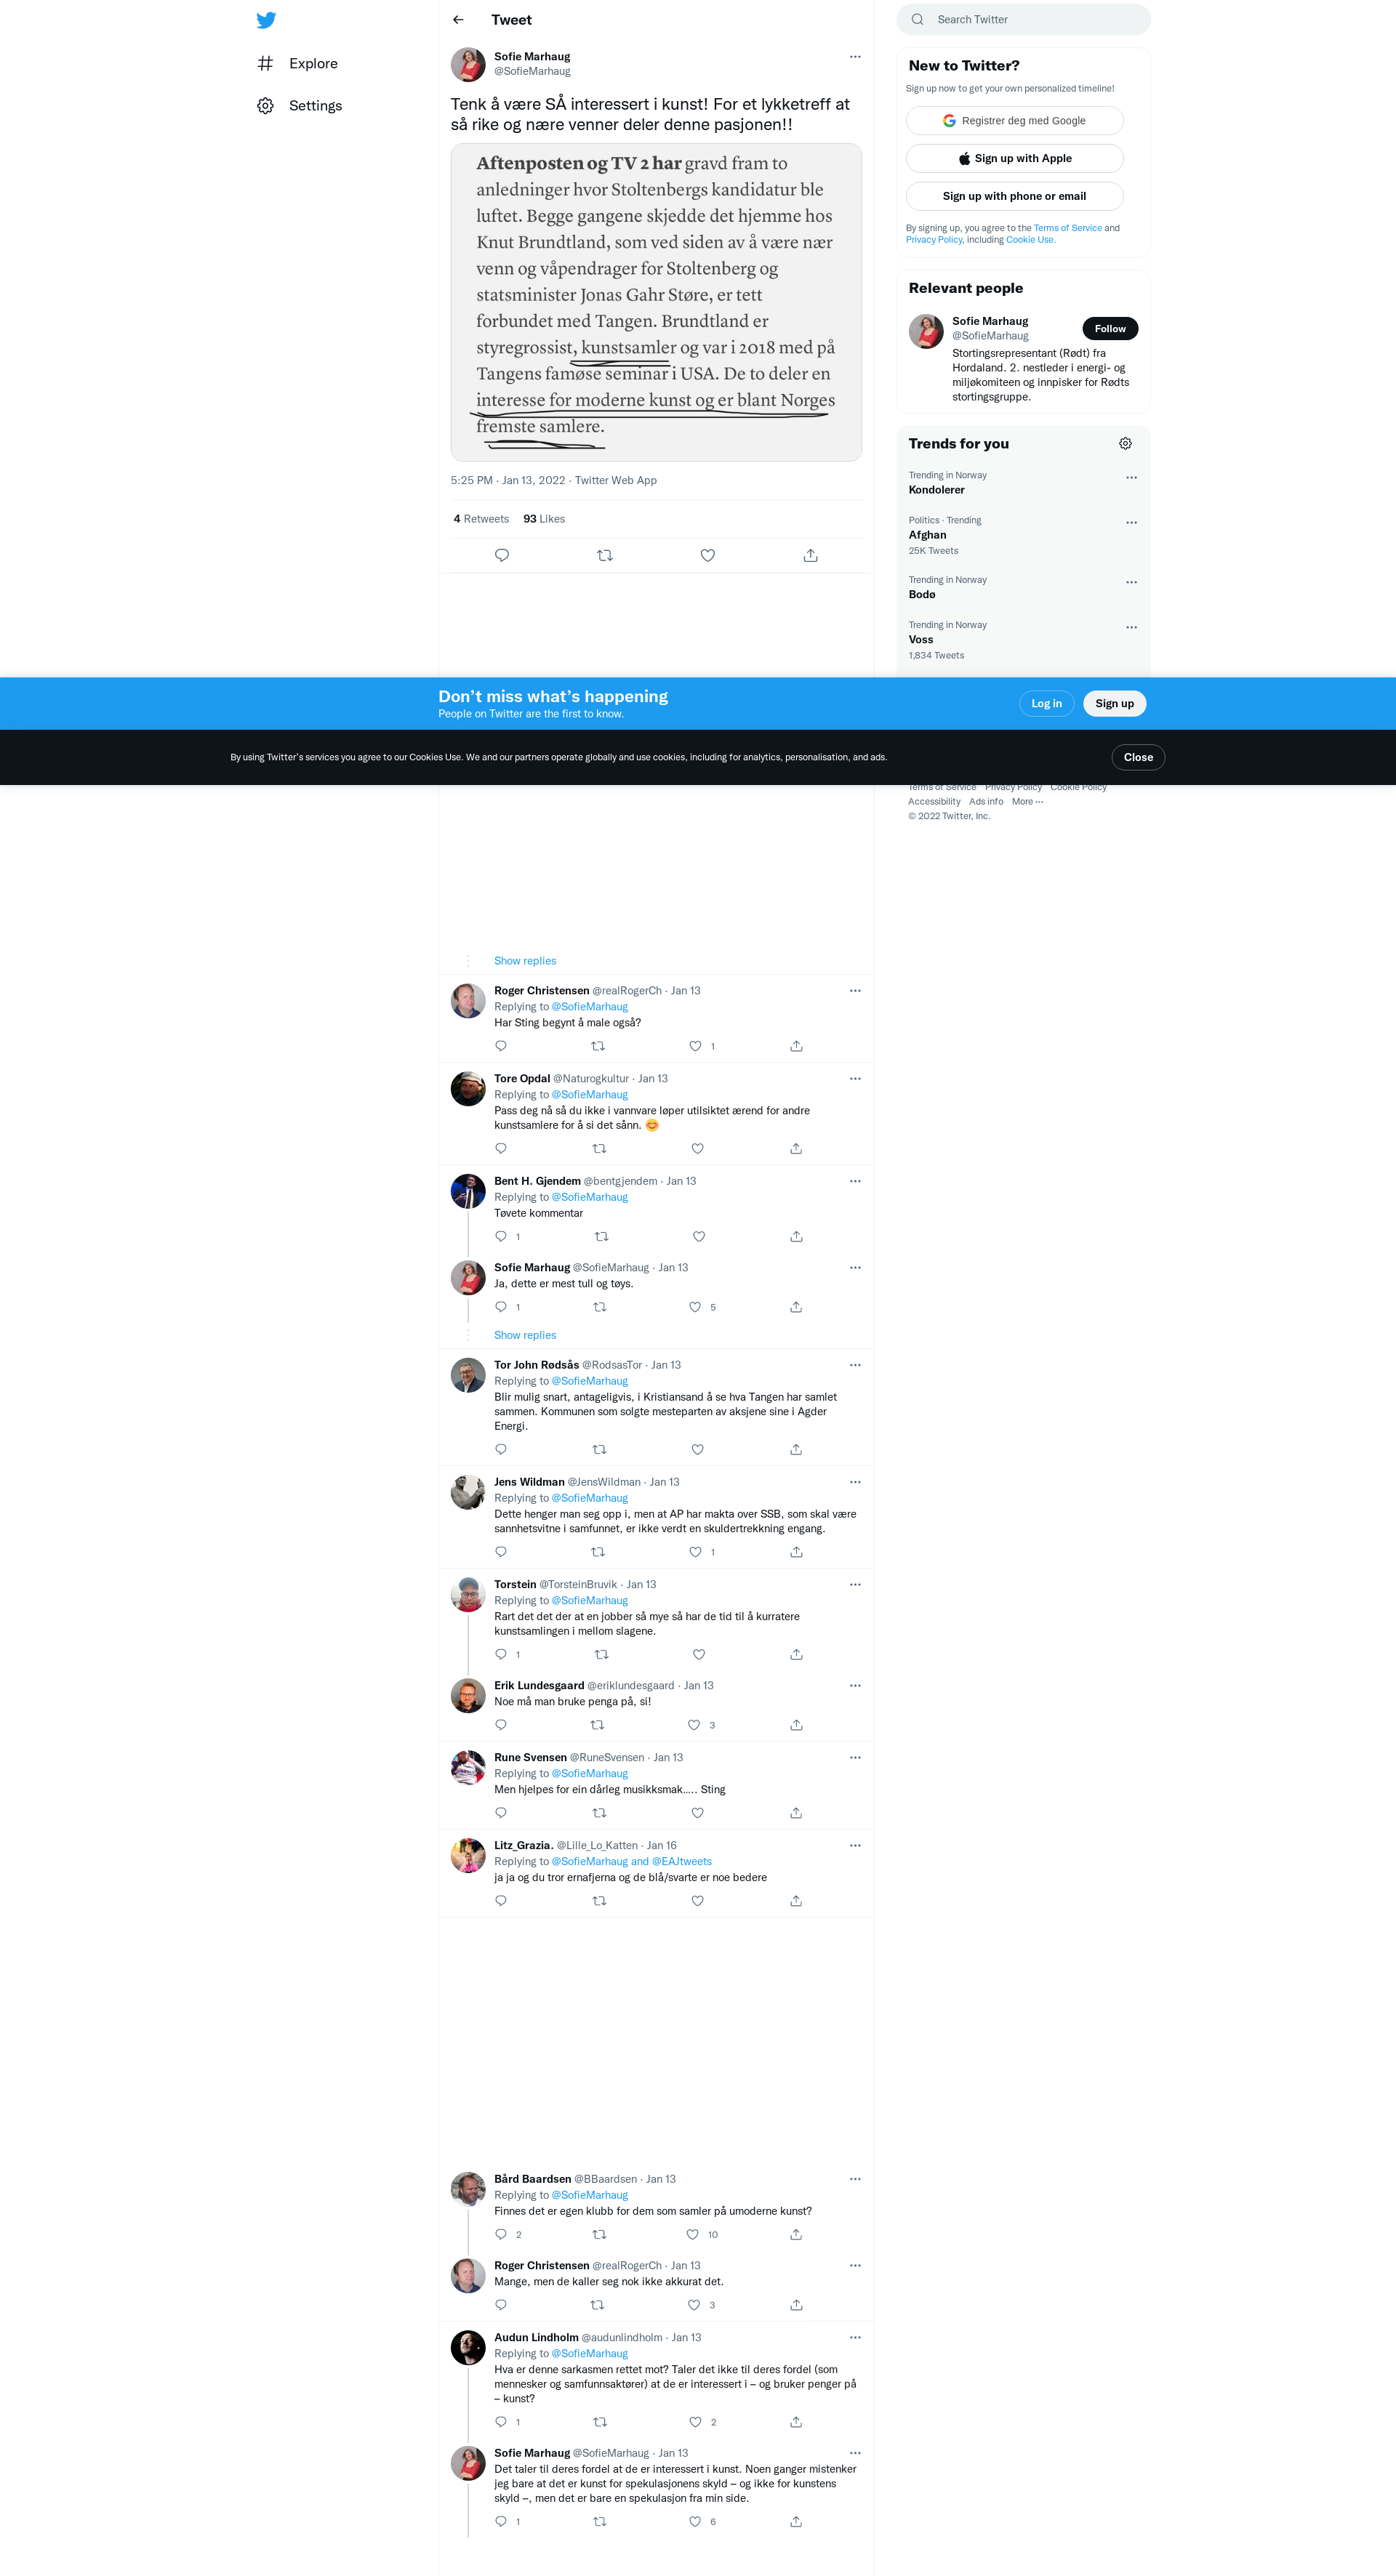Open more options for Kondolerer trend
The width and height of the screenshot is (1396, 2576).
(1131, 478)
